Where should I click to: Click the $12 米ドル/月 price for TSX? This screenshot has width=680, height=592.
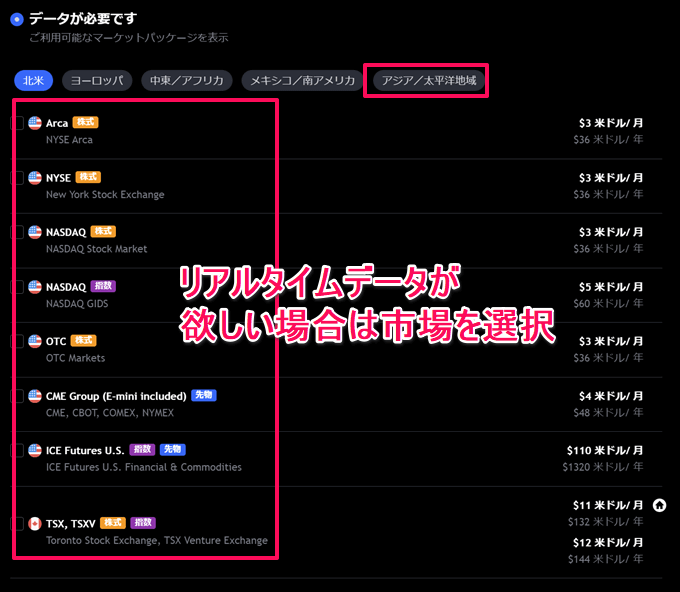pyautogui.click(x=608, y=543)
